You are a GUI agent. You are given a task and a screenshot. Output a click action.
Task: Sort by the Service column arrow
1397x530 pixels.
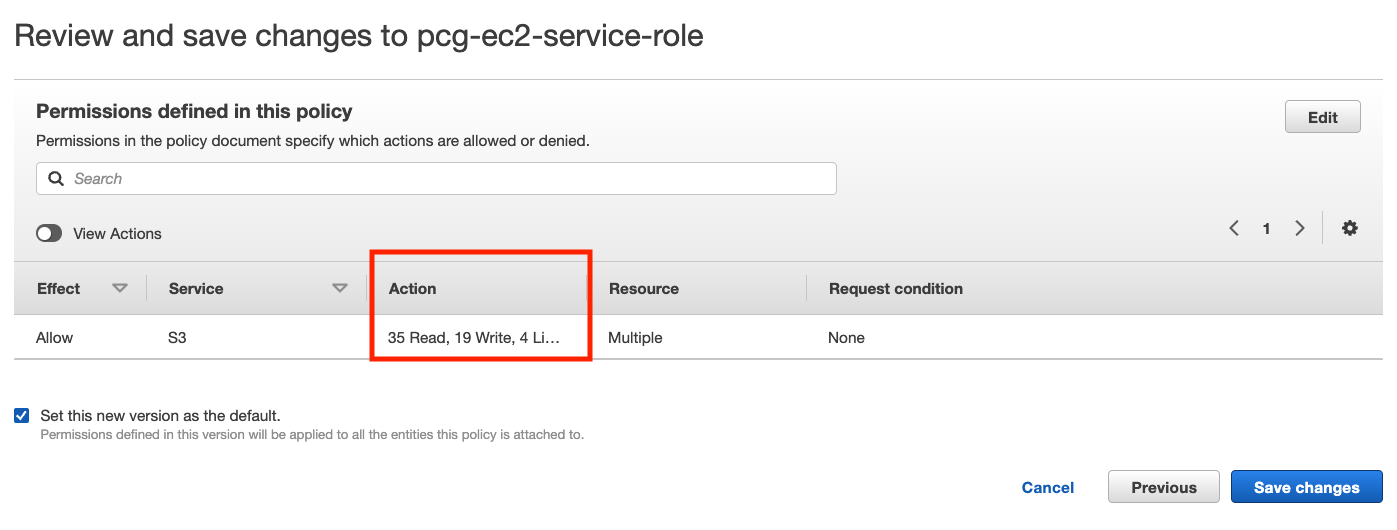point(340,288)
